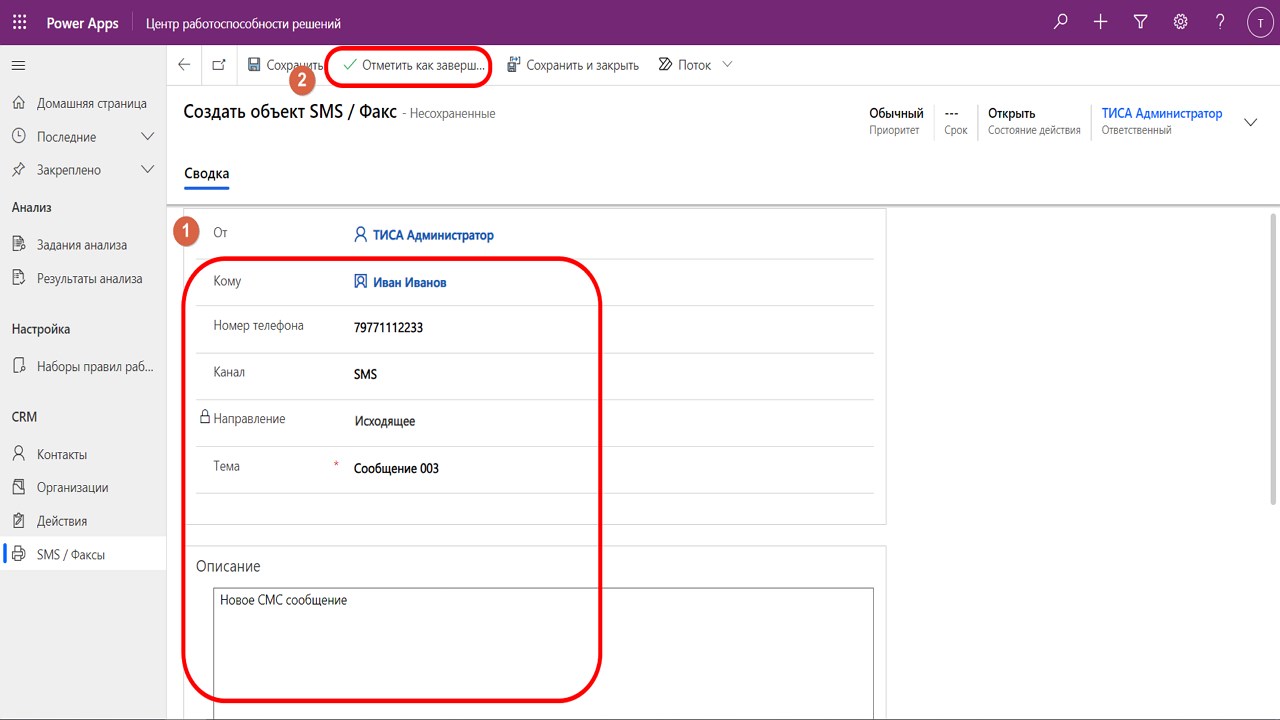
Task: Expand the header fields chevron
Action: click(x=1250, y=122)
